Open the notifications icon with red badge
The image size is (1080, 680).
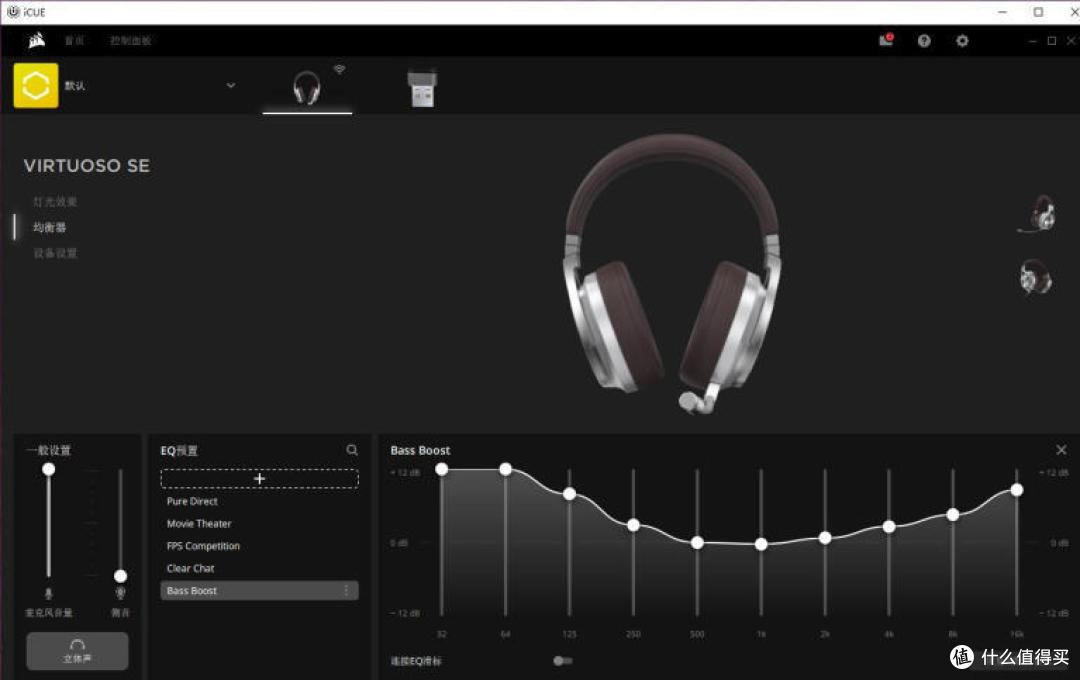pos(886,40)
